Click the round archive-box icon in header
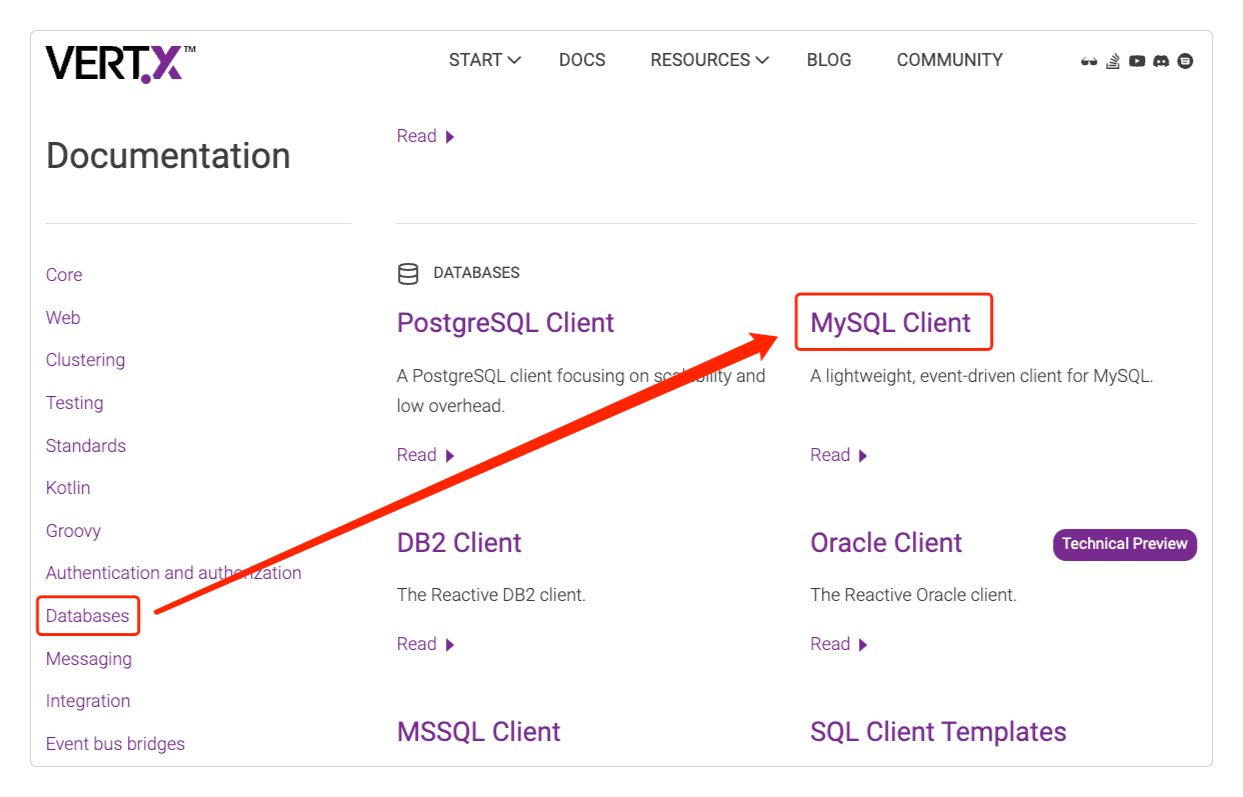 pos(1185,61)
